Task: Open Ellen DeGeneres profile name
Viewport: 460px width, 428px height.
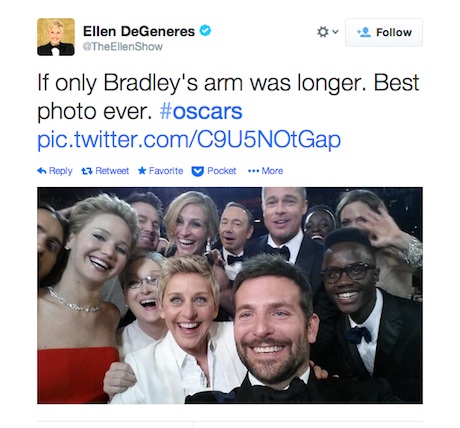Action: tap(139, 31)
